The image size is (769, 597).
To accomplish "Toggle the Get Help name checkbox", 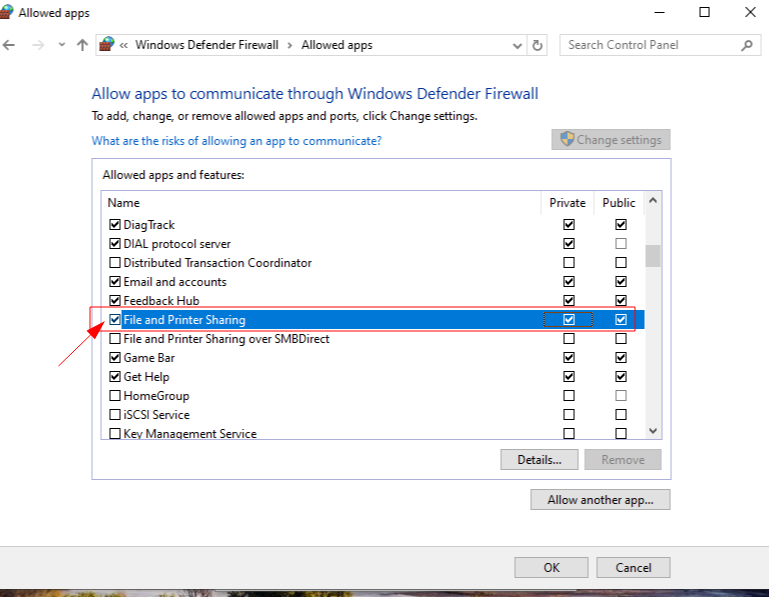I will tap(115, 377).
